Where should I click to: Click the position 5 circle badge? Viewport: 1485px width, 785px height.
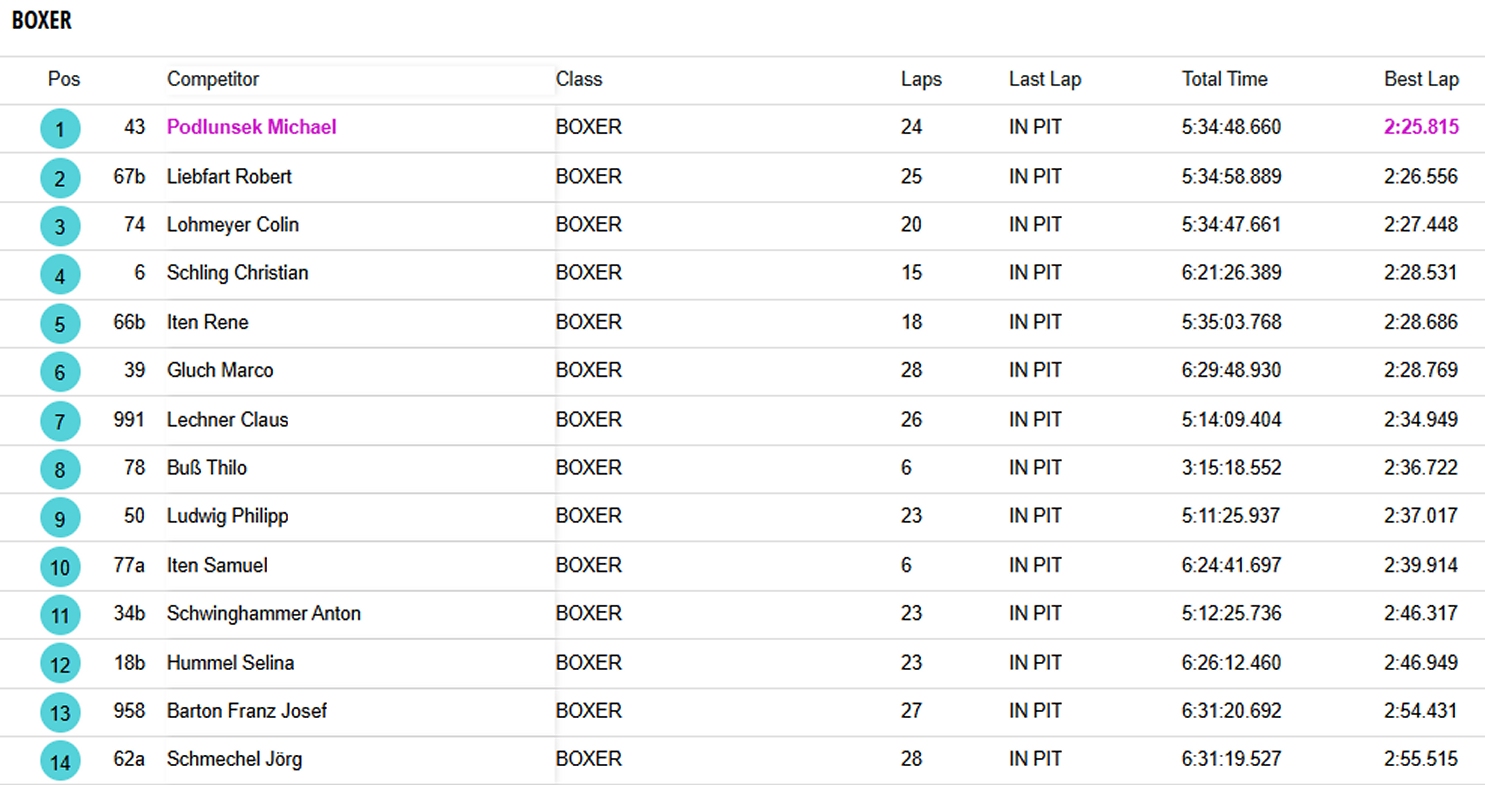tap(60, 324)
